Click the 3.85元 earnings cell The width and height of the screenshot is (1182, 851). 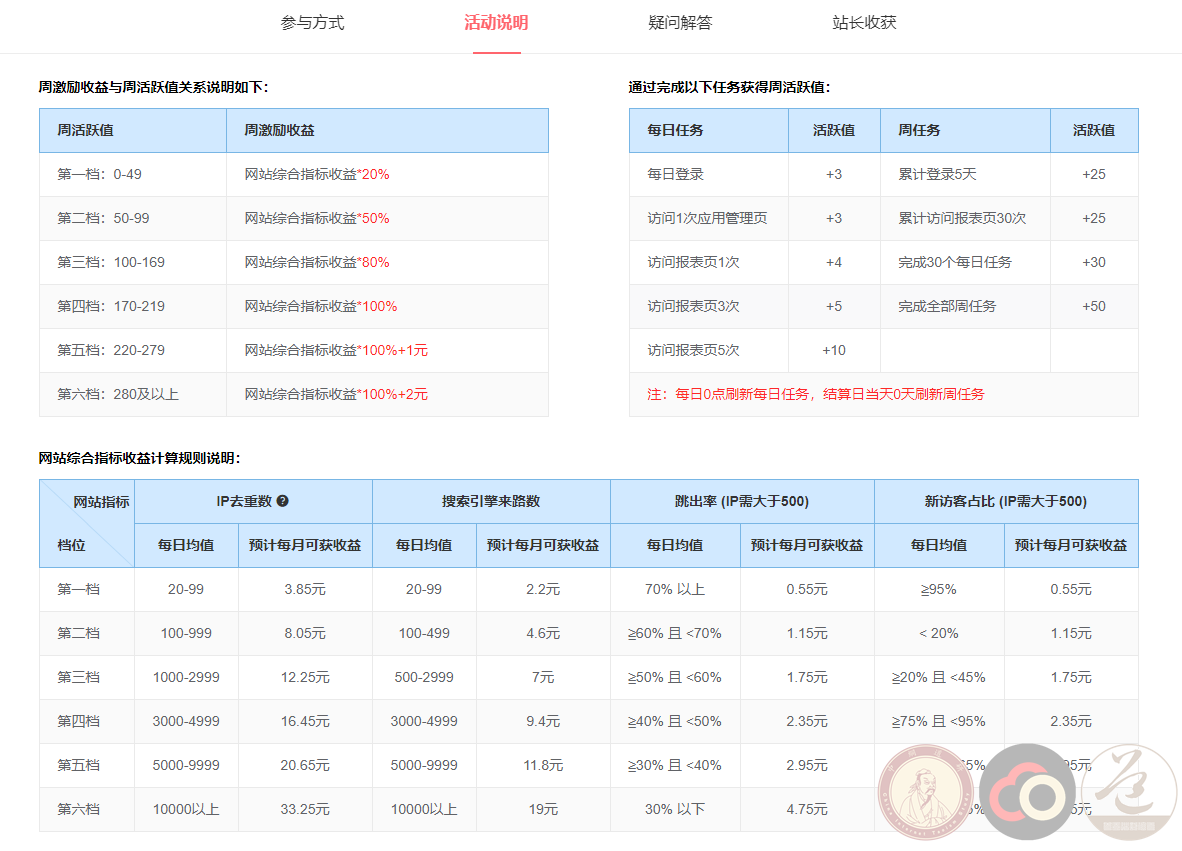click(305, 589)
